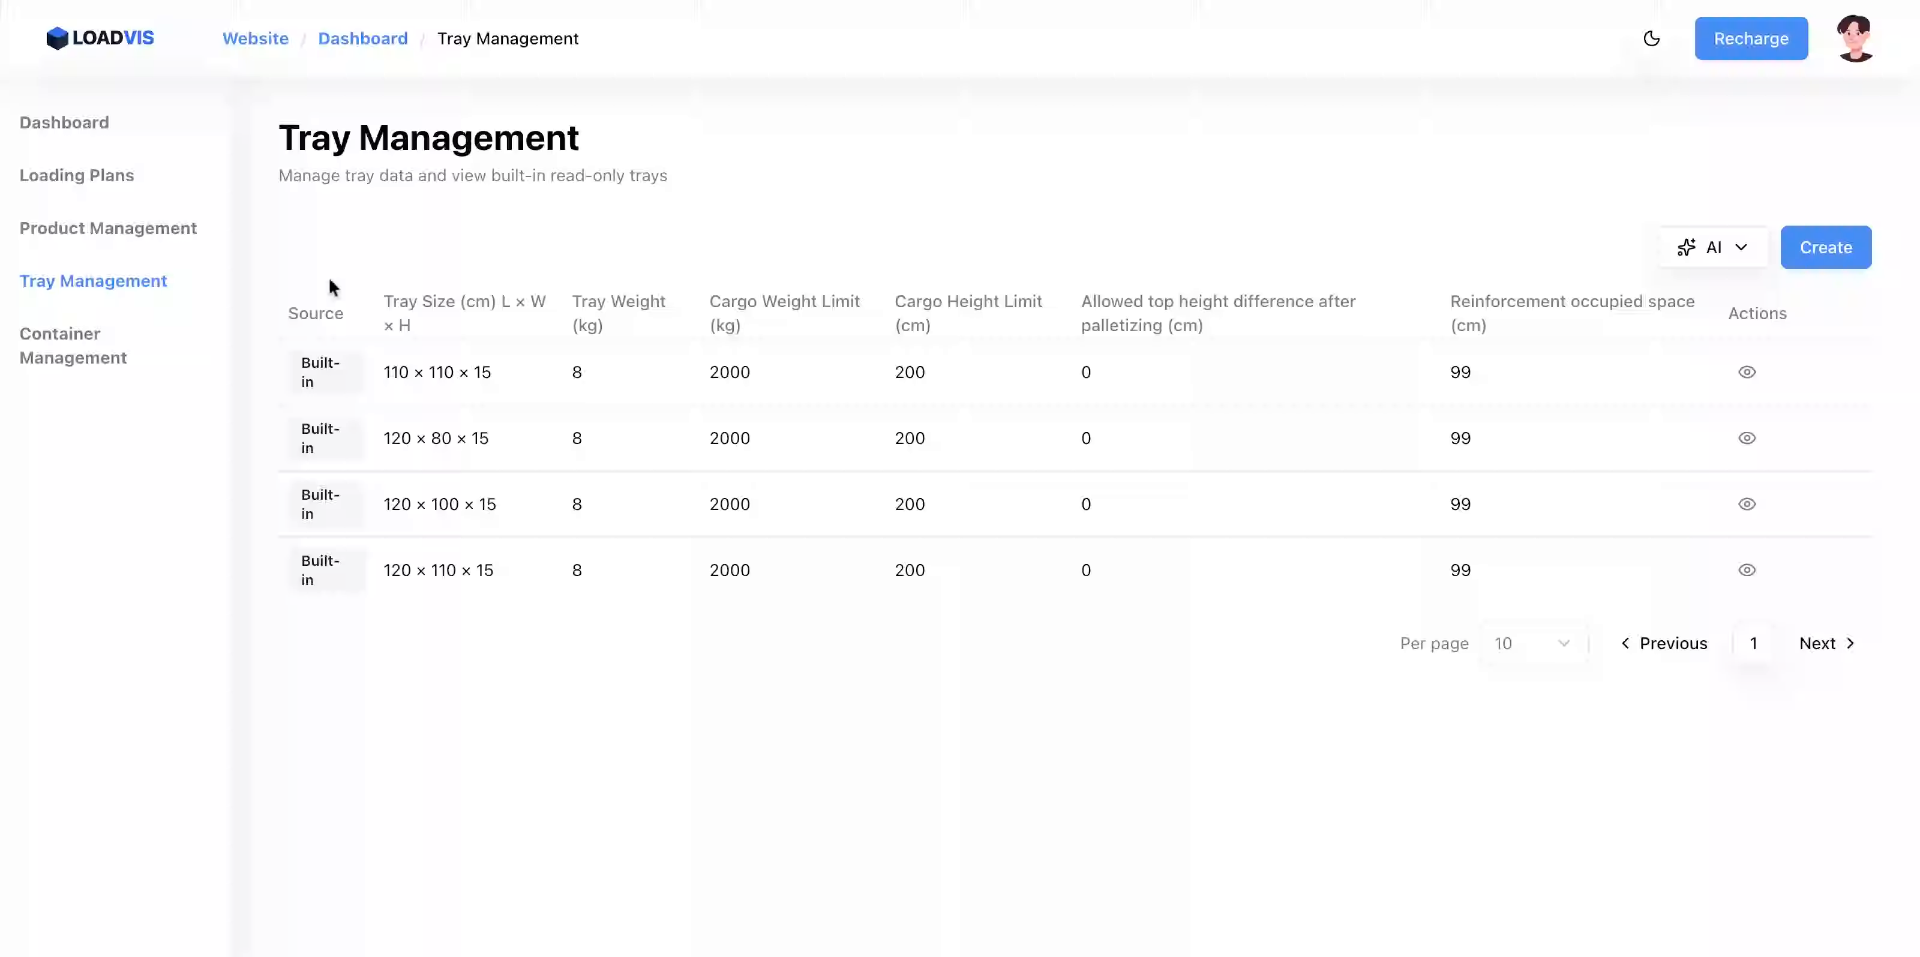Open Loading Plans in sidebar

[77, 176]
